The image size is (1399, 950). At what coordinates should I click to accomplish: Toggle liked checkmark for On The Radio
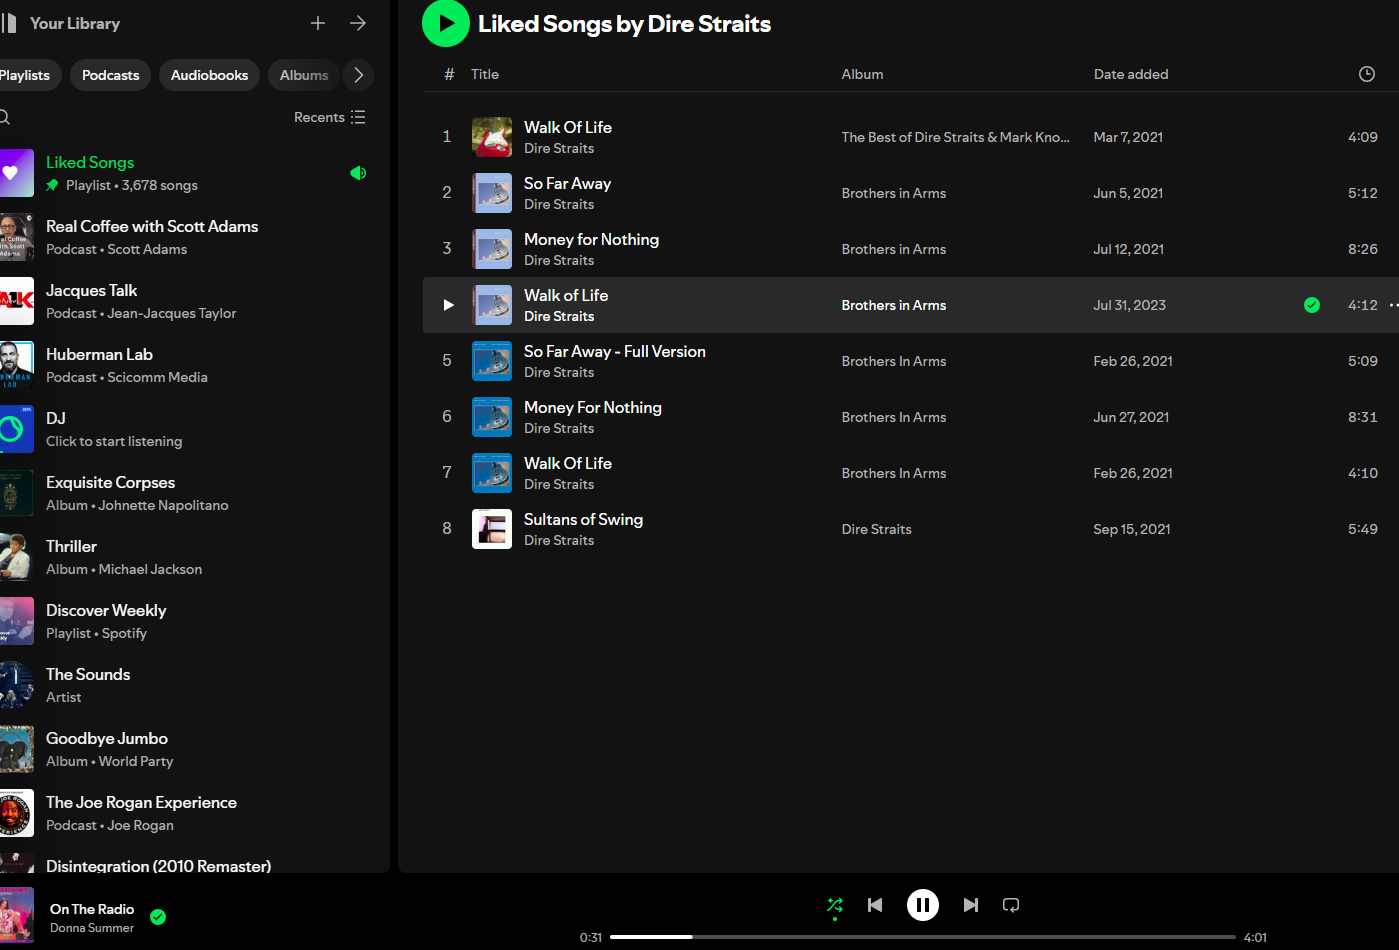point(158,917)
